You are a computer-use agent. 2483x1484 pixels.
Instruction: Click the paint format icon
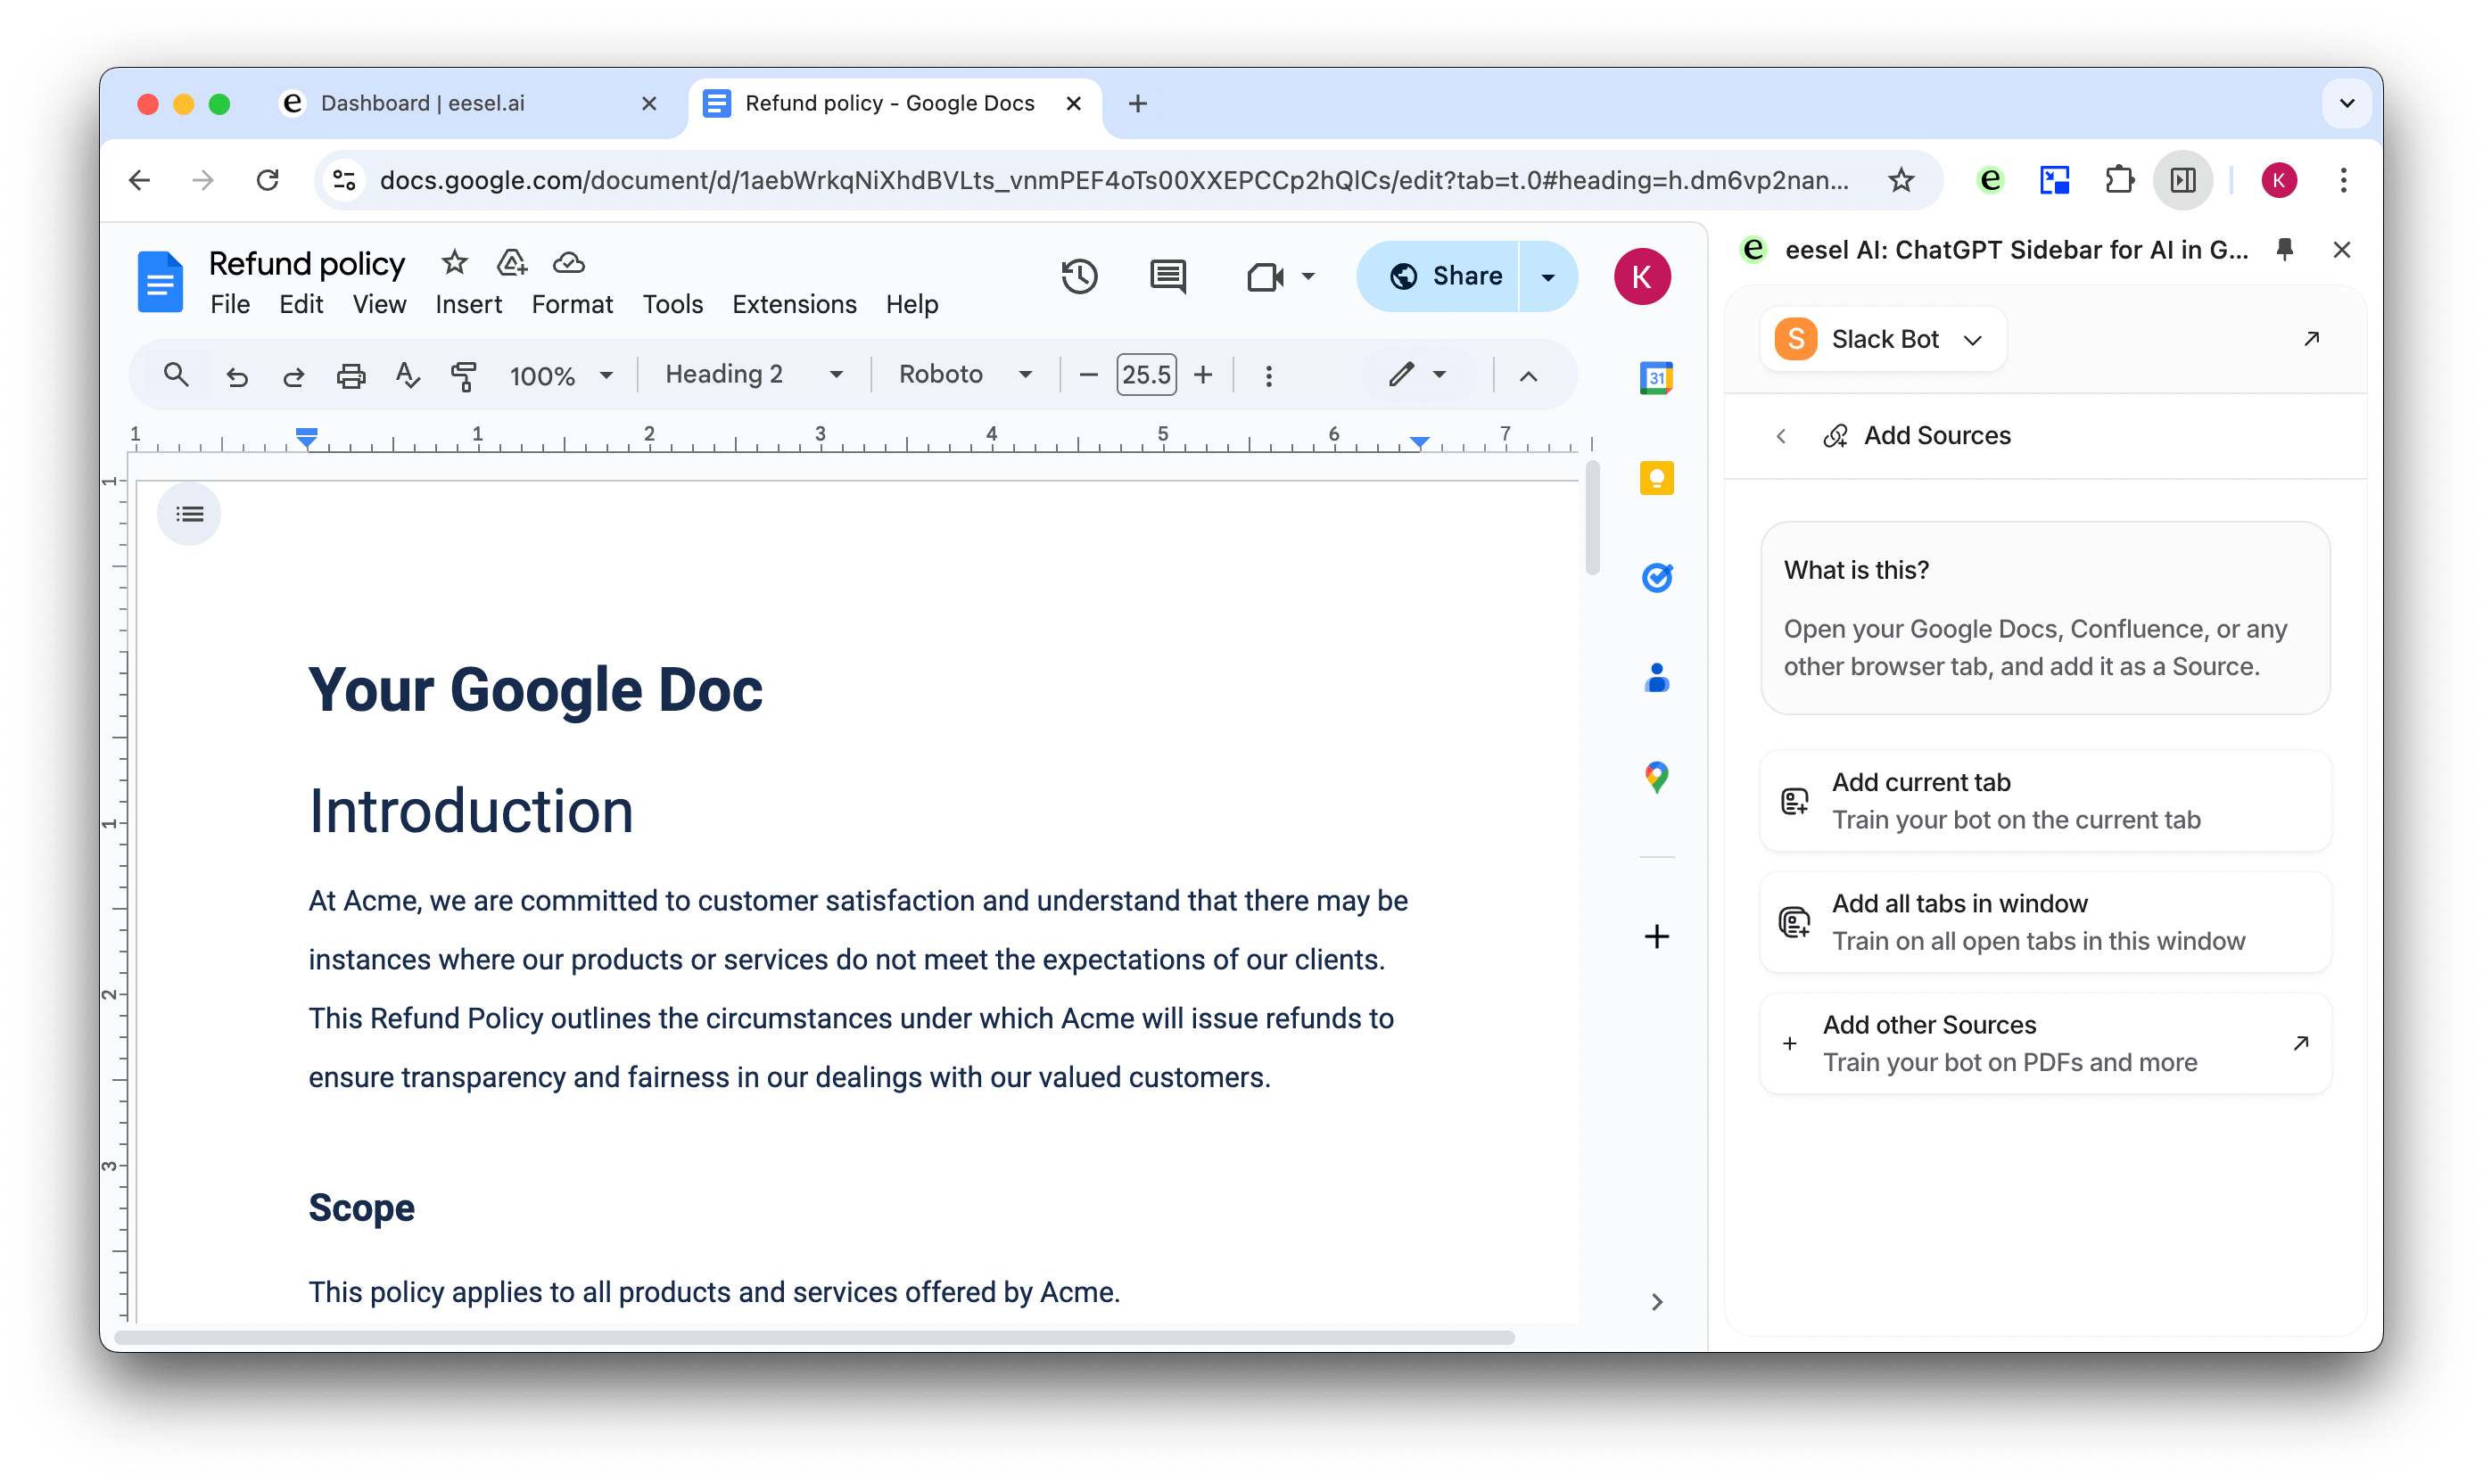(x=463, y=375)
